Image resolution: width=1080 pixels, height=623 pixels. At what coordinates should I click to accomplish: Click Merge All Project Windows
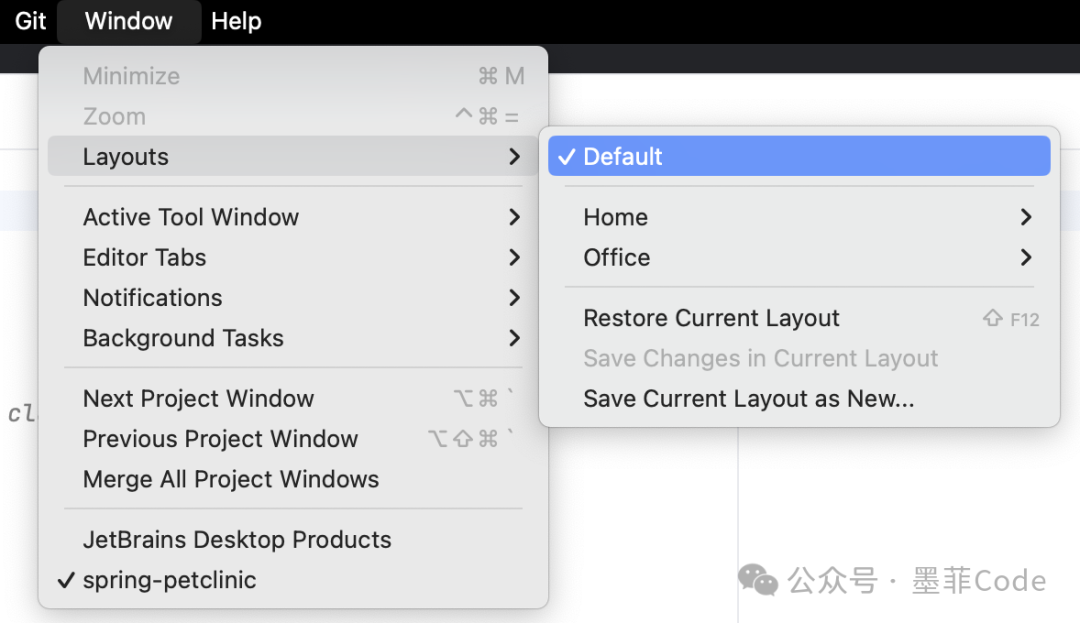(x=231, y=480)
